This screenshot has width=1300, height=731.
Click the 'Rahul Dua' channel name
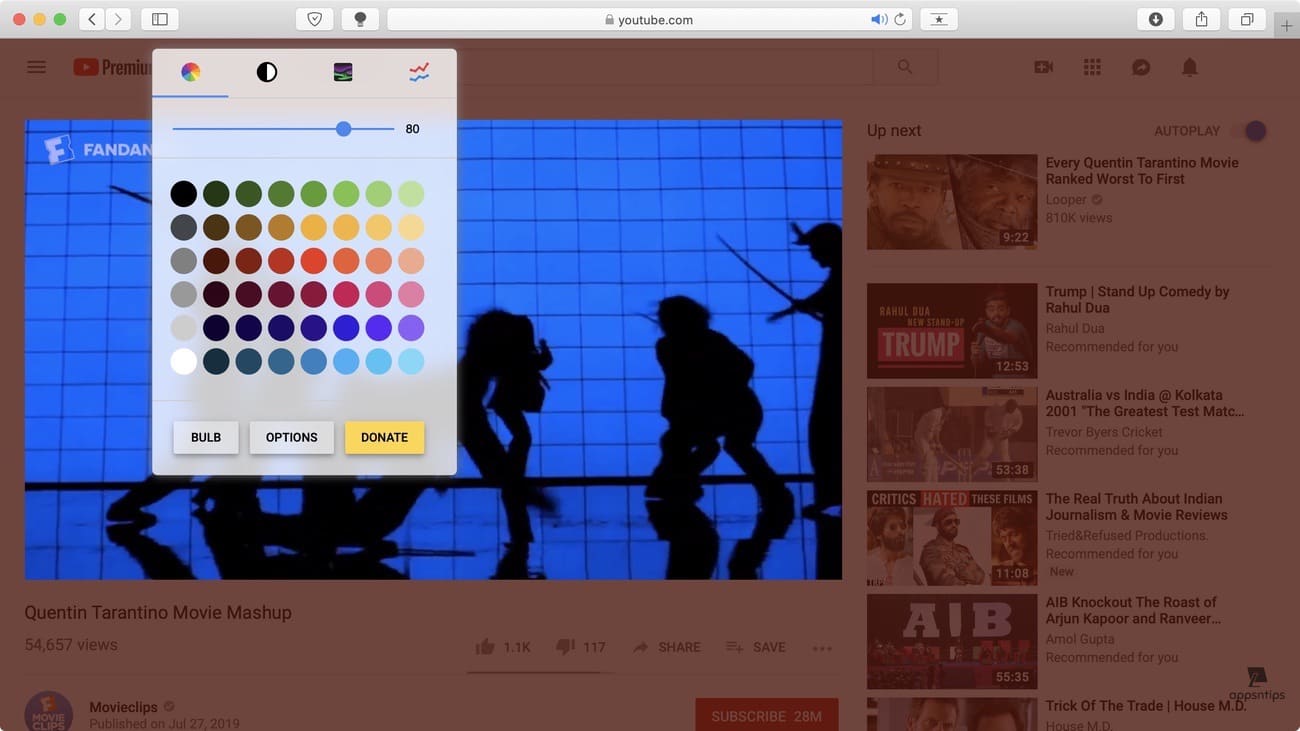click(1075, 328)
